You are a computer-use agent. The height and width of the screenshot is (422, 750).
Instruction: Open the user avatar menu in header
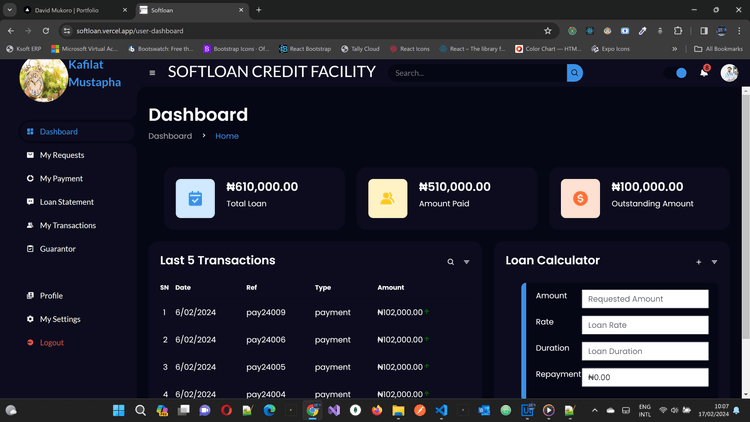coord(729,73)
